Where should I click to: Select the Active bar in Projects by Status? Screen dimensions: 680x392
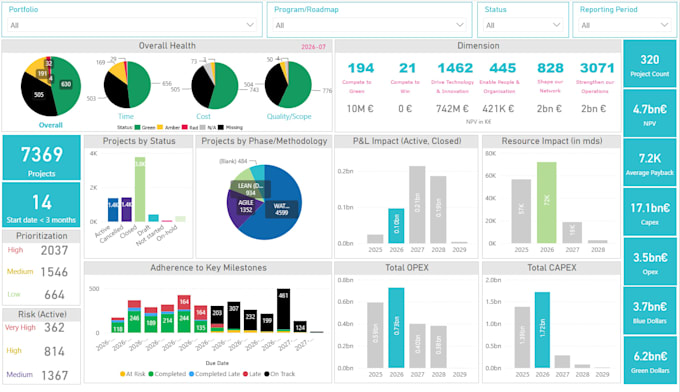click(x=113, y=210)
